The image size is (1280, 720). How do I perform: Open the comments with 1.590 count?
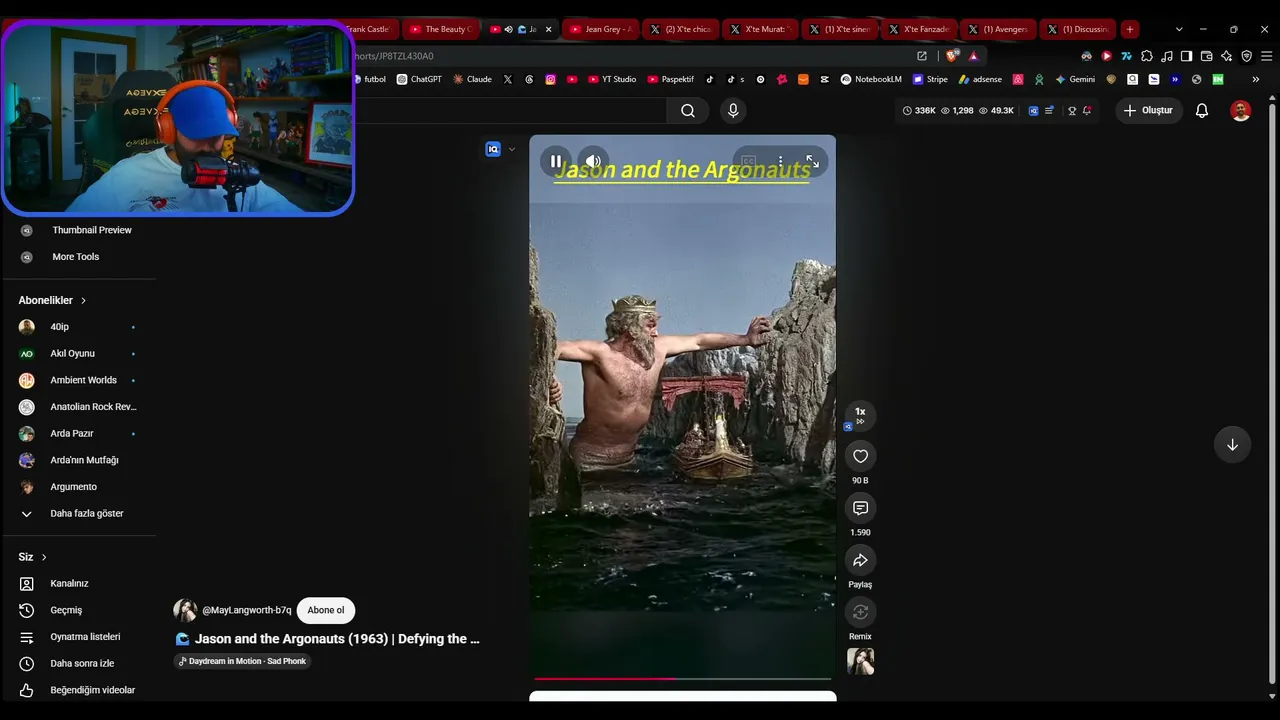(x=860, y=508)
